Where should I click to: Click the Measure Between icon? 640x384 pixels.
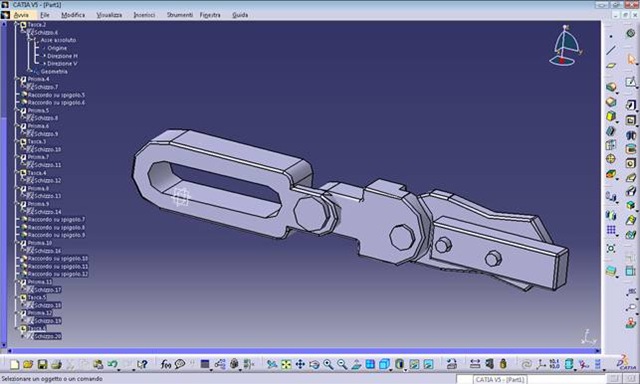tap(474, 364)
